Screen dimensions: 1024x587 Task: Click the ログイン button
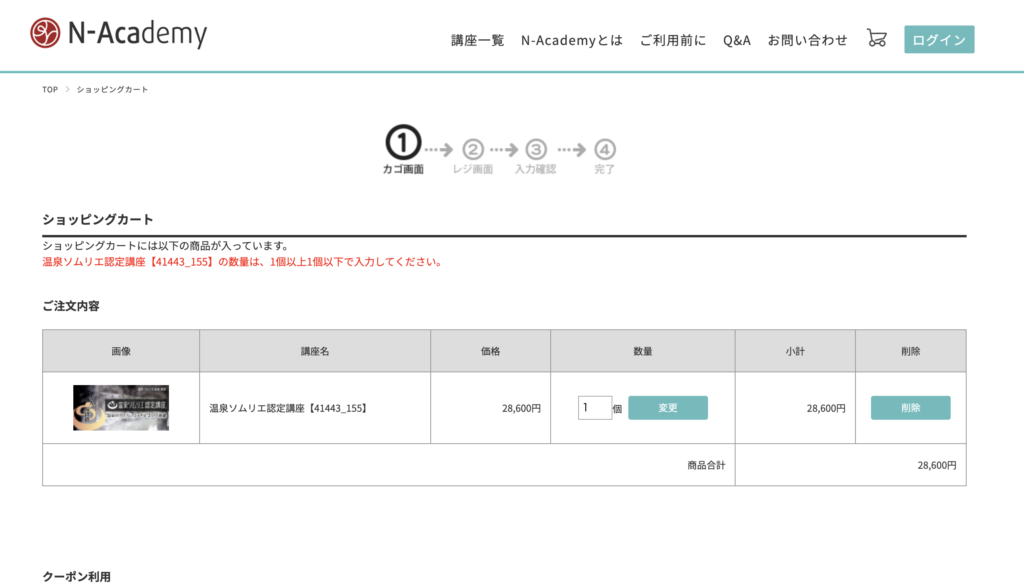tap(938, 39)
